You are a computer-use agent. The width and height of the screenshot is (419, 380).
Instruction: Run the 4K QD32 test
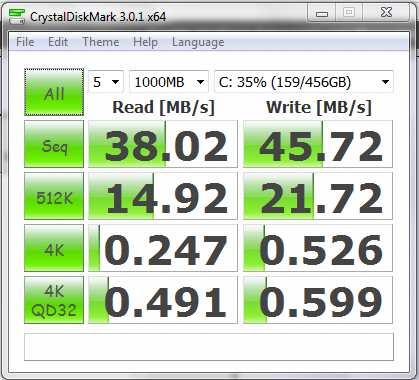54,300
